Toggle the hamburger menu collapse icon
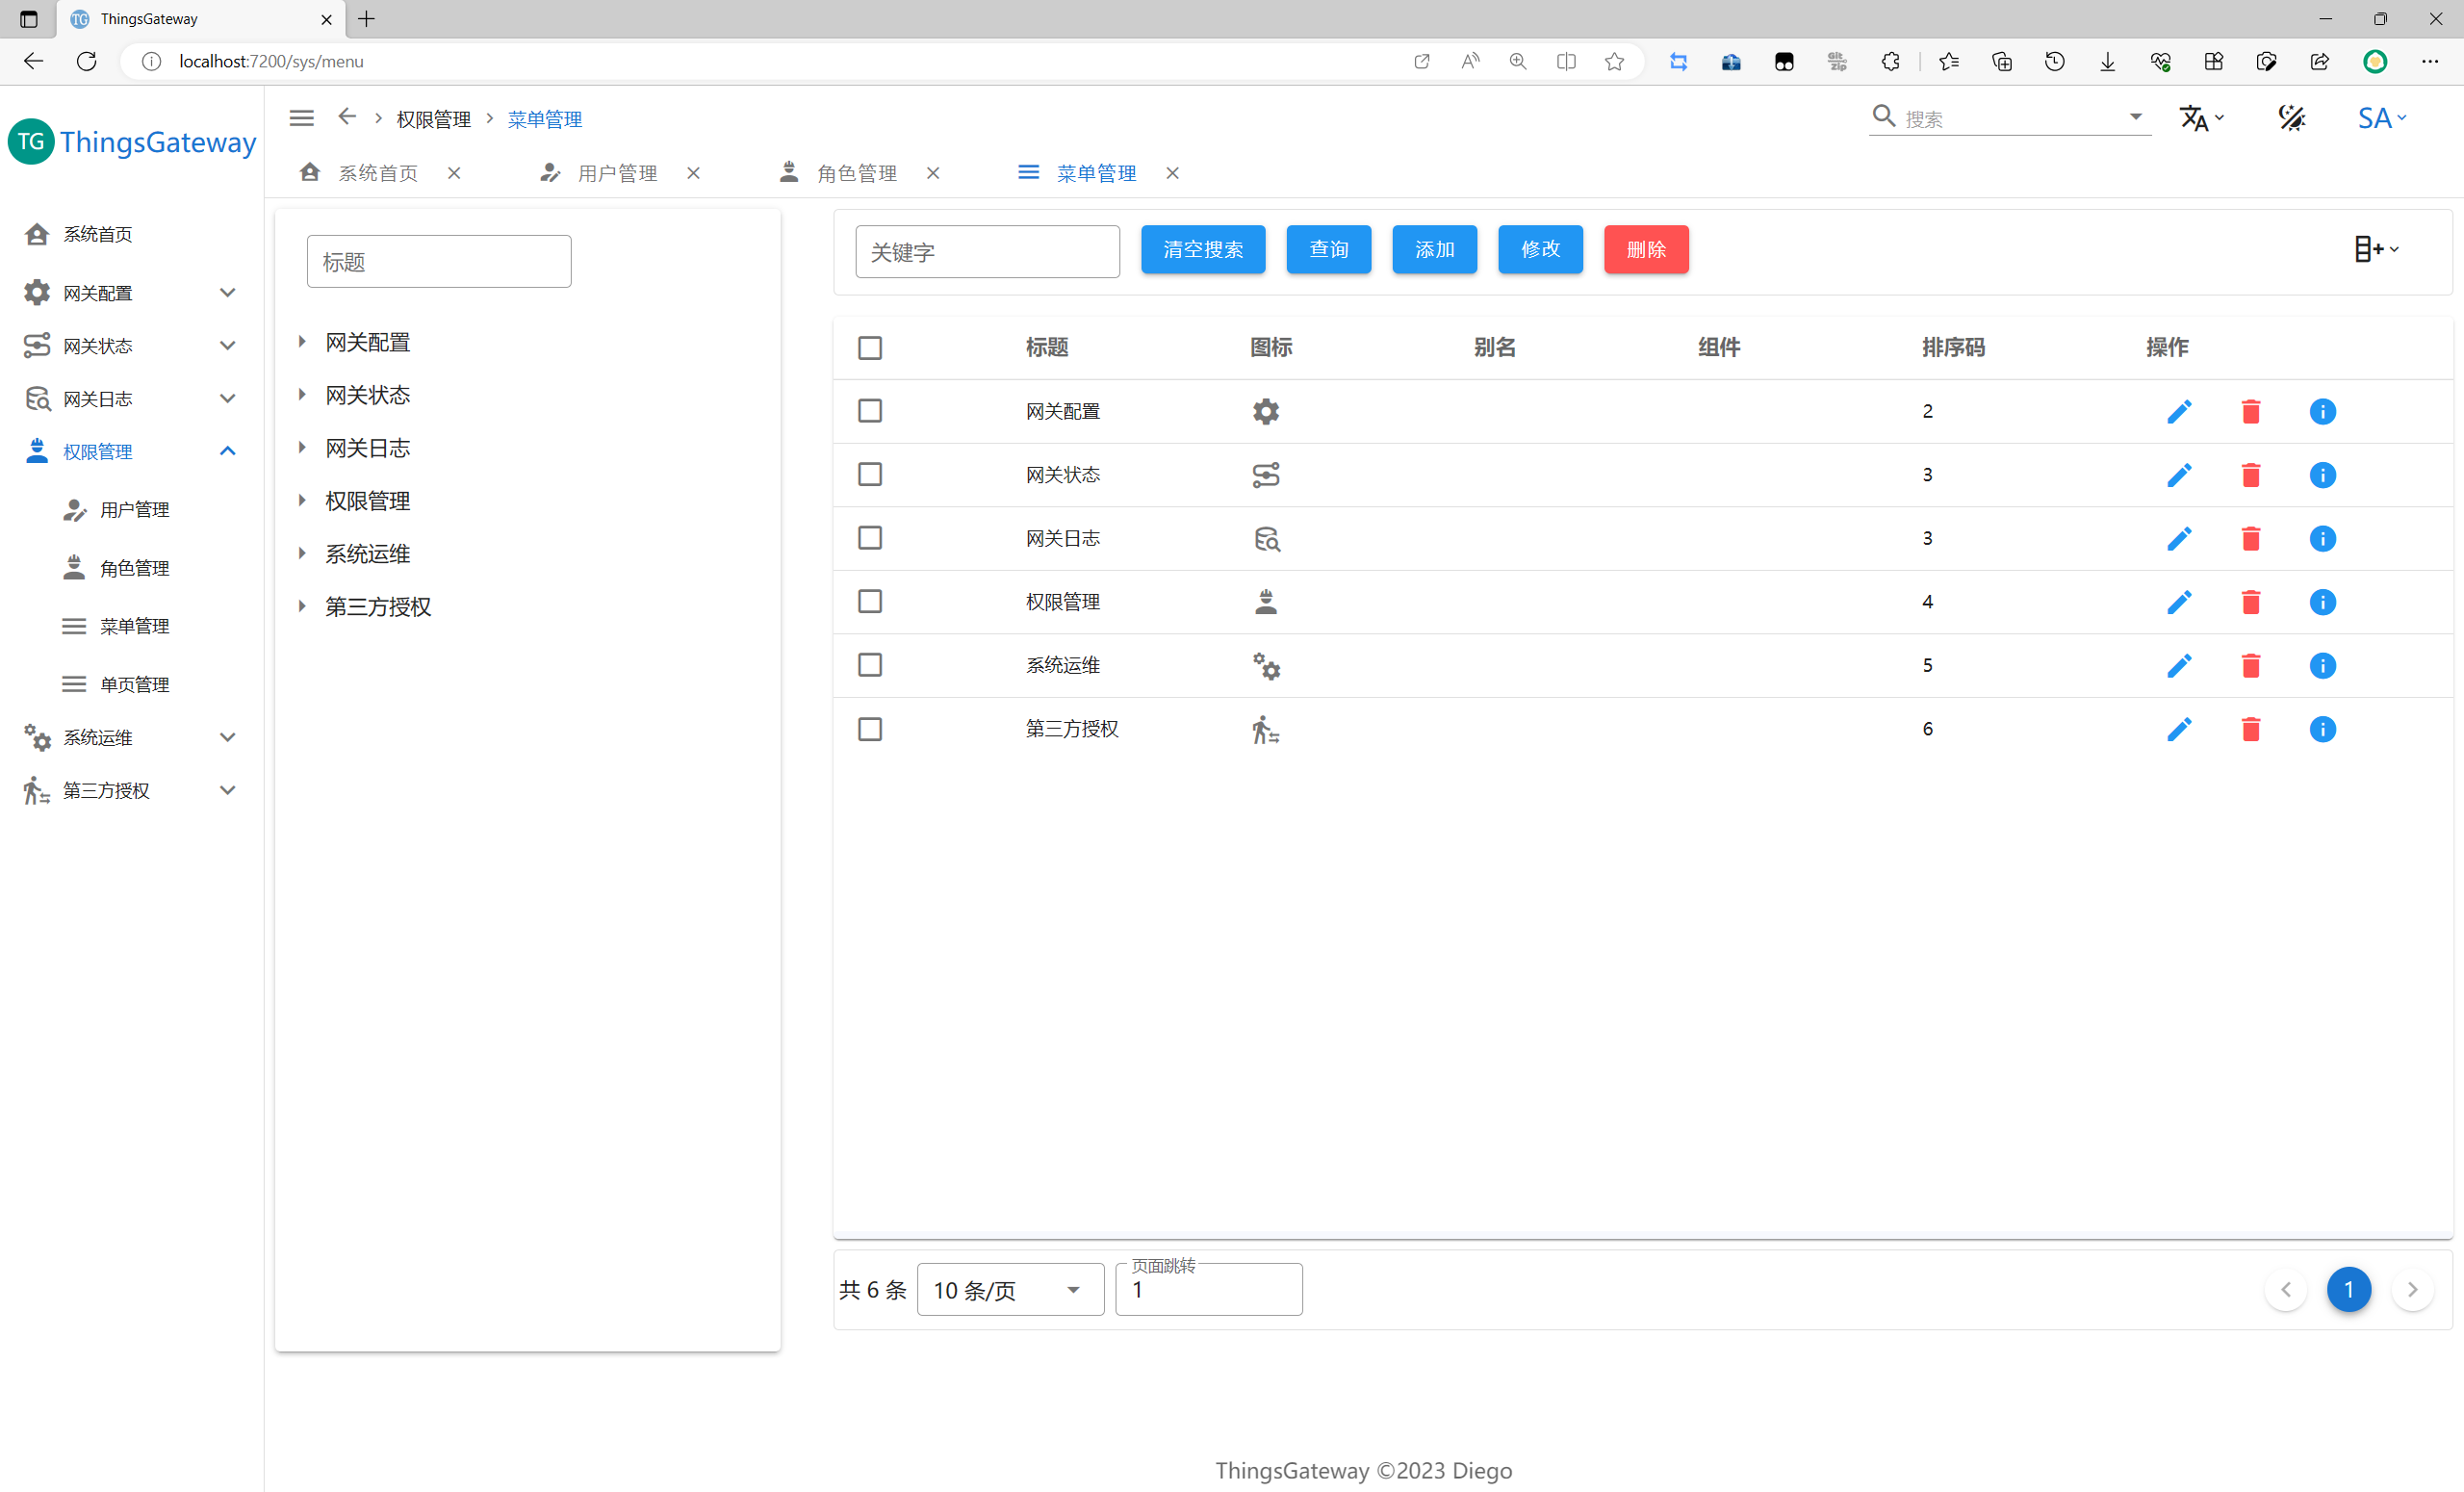 (301, 118)
